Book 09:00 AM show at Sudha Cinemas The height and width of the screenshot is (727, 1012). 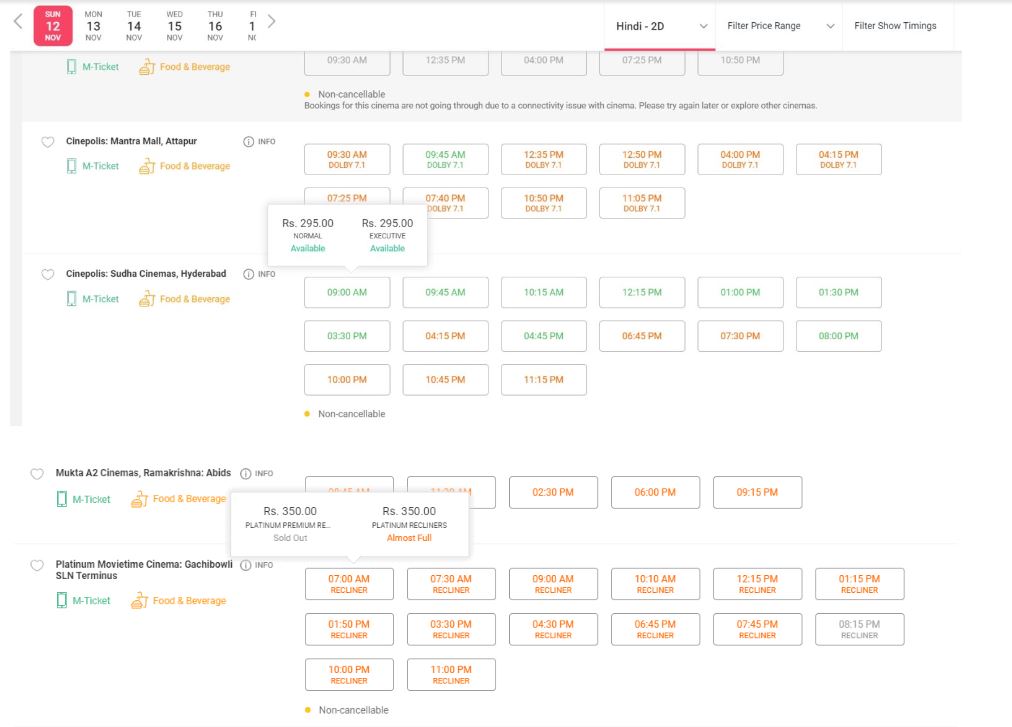point(347,293)
